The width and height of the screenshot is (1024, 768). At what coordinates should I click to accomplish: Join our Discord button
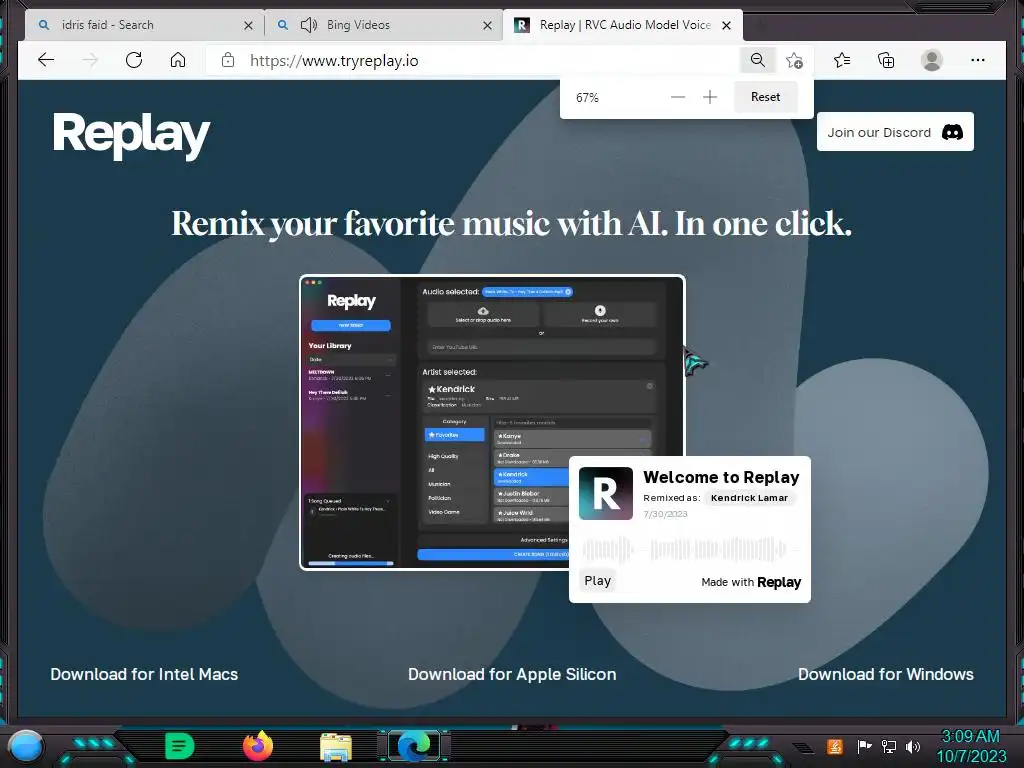pyautogui.click(x=895, y=132)
